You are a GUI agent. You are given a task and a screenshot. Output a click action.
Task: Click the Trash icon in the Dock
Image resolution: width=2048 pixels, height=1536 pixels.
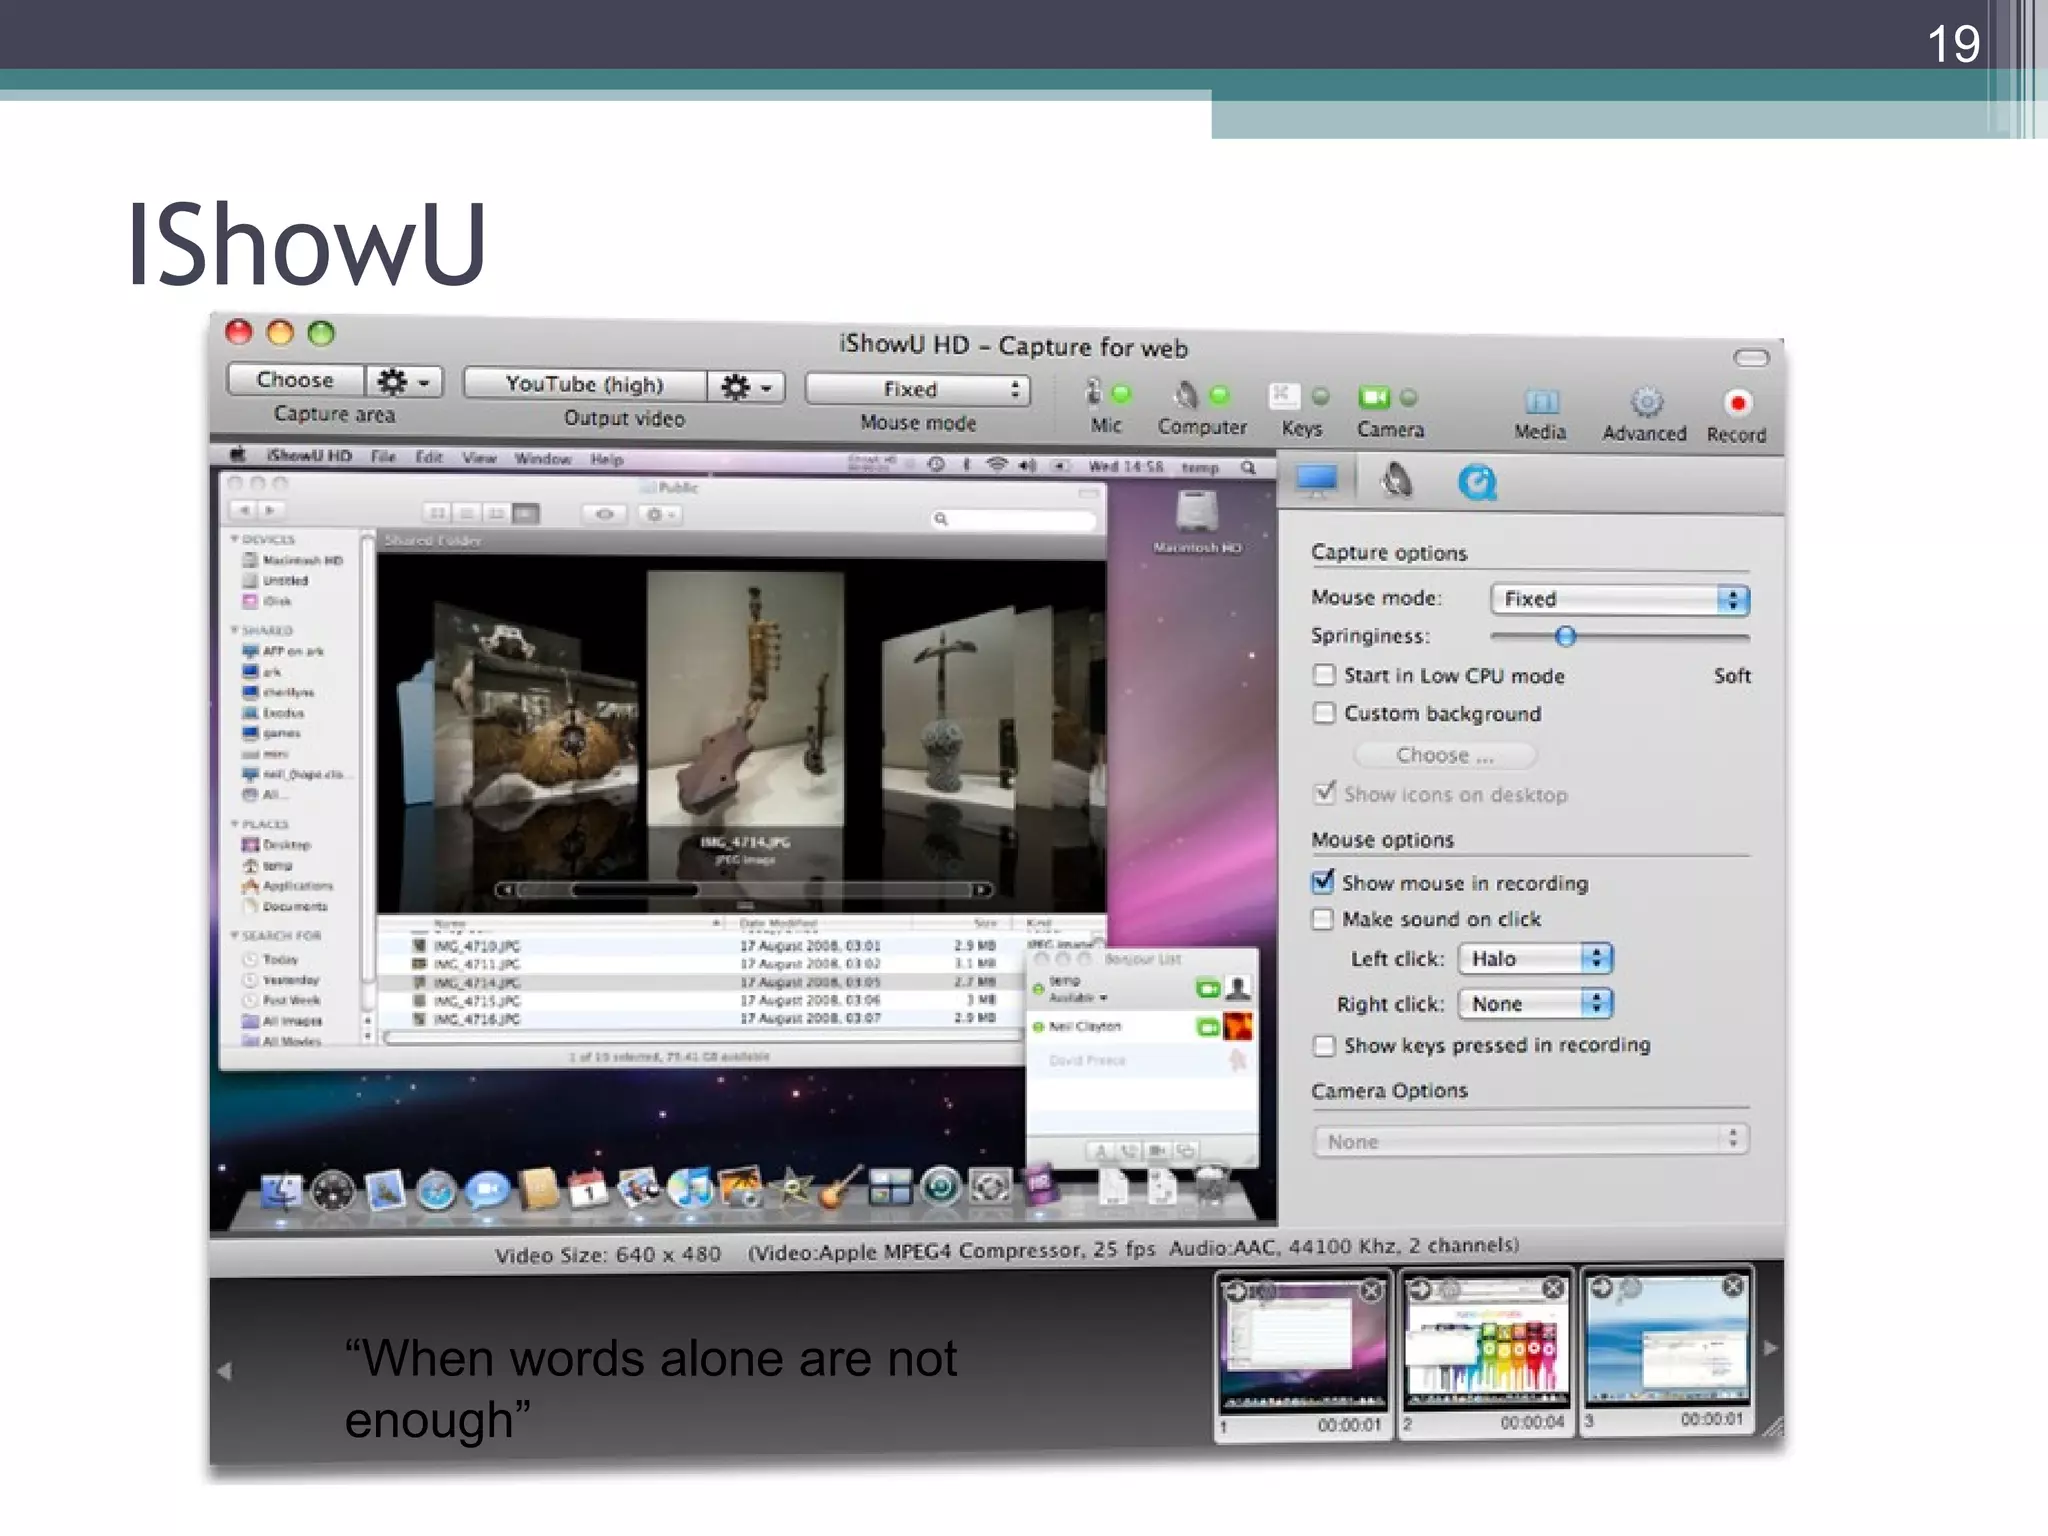tap(1211, 1187)
